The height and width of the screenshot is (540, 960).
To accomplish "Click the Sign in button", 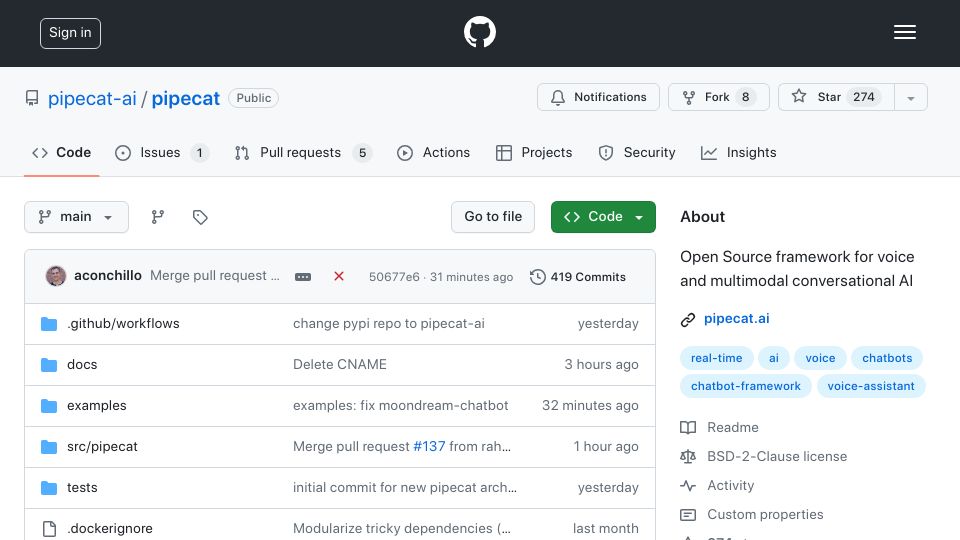I will pyautogui.click(x=70, y=33).
